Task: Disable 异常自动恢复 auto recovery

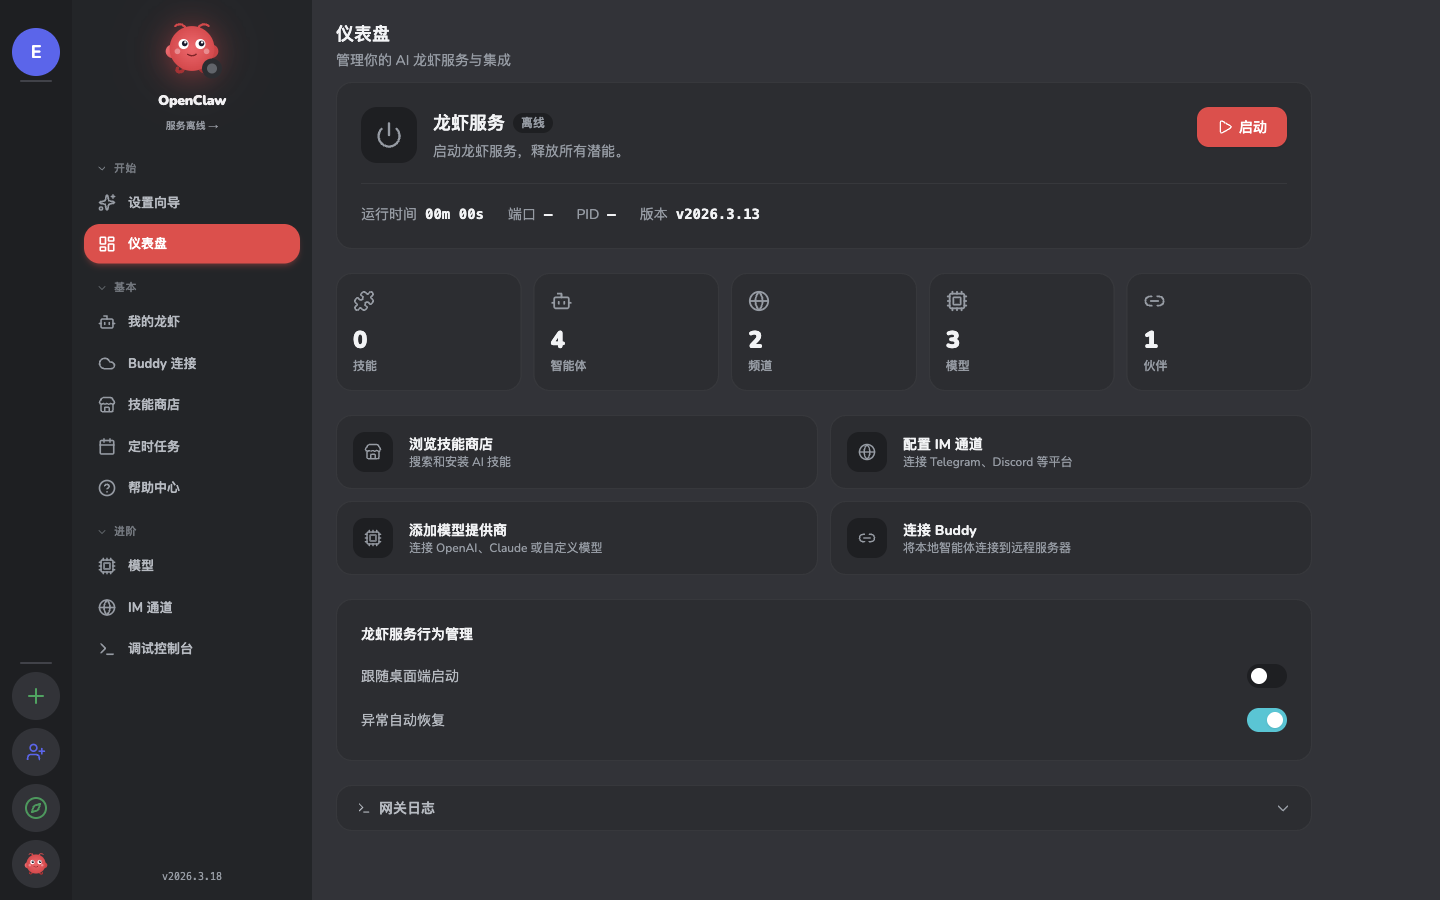Action: pos(1267,720)
